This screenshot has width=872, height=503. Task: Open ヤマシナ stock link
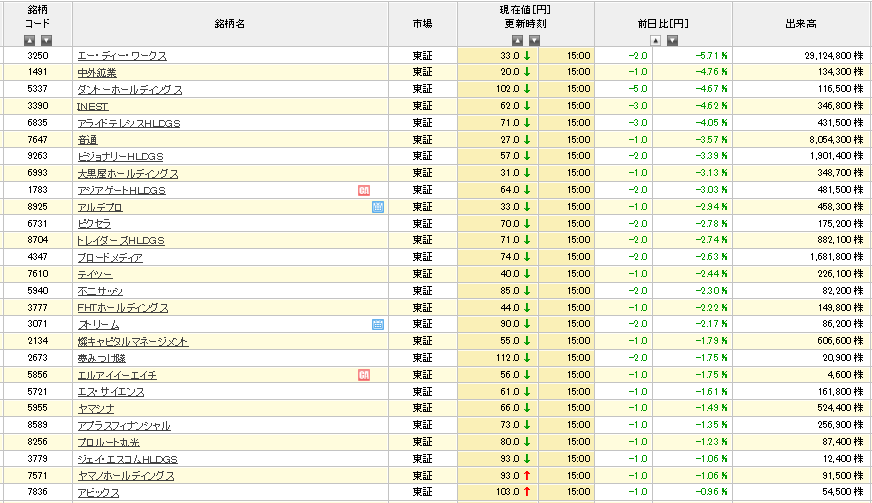(x=96, y=408)
